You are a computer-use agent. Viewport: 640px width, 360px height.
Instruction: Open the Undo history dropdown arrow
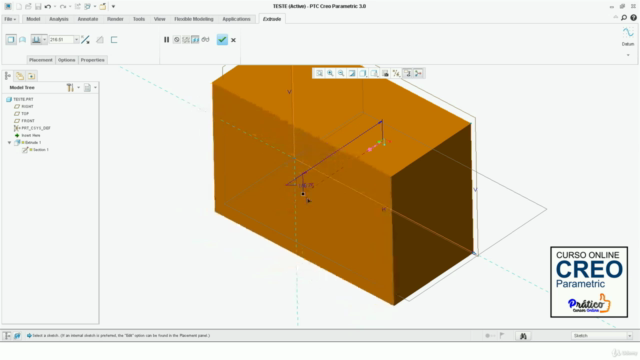[x=55, y=7]
